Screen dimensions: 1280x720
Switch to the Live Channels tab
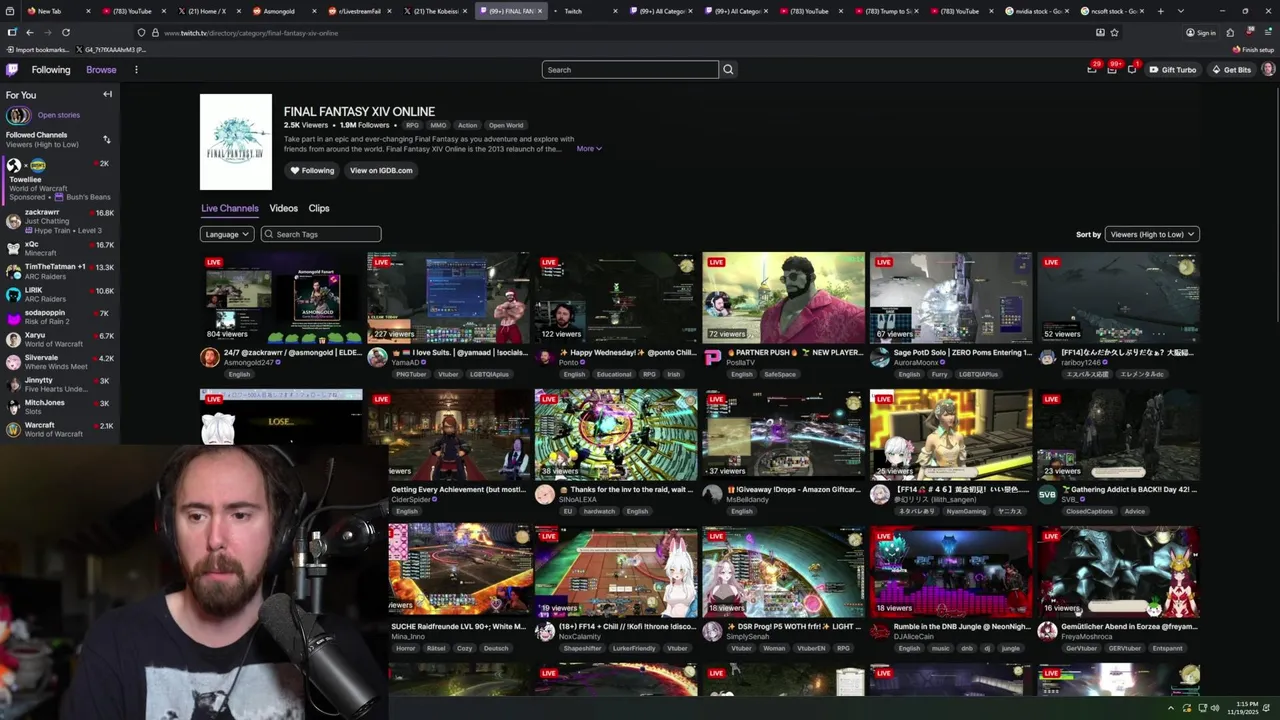(230, 208)
